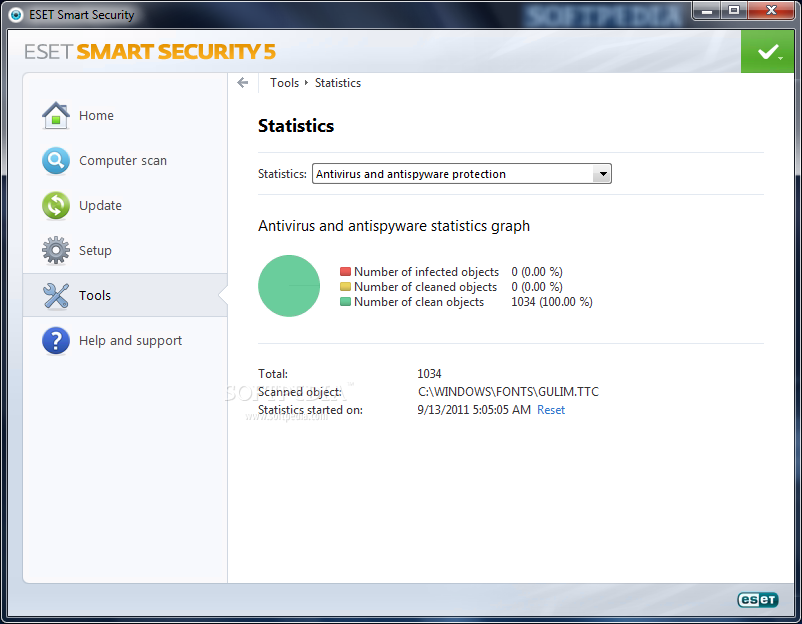
Task: Click the 'Number of clean objects' label
Action: [x=418, y=302]
